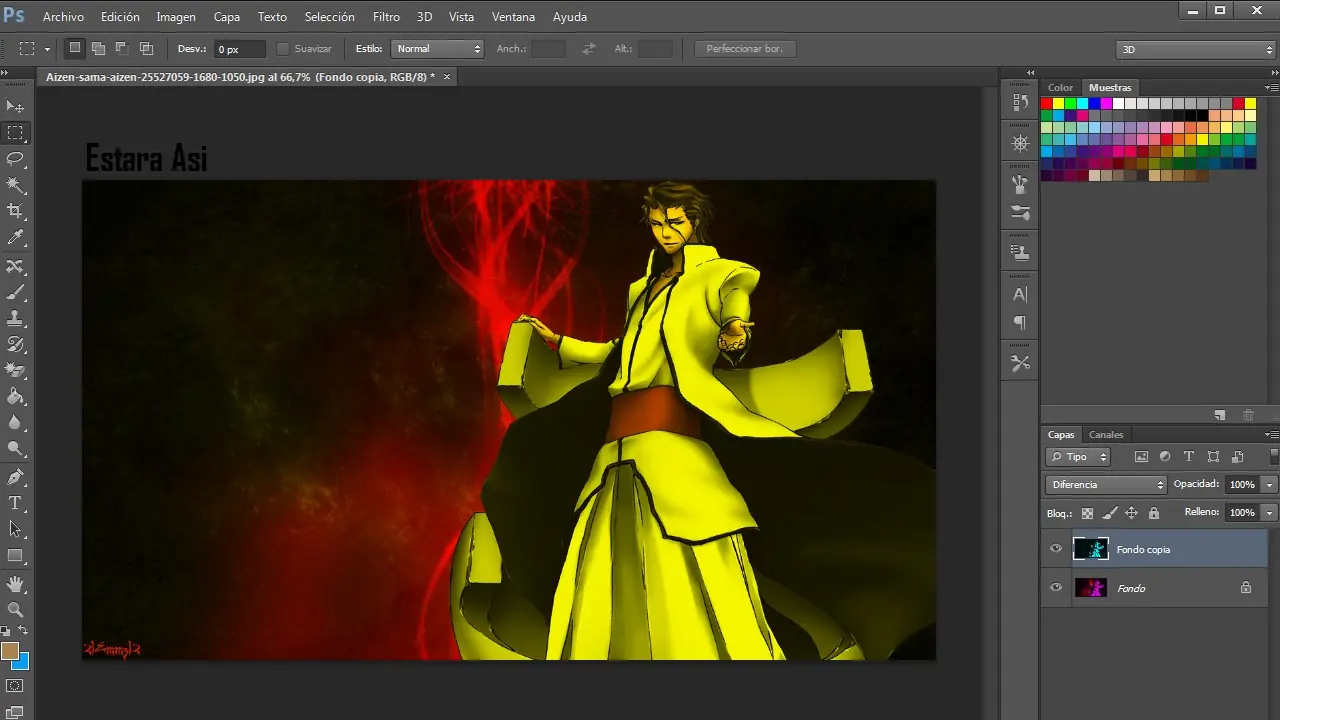
Task: Open the Archivo menu
Action: (63, 17)
